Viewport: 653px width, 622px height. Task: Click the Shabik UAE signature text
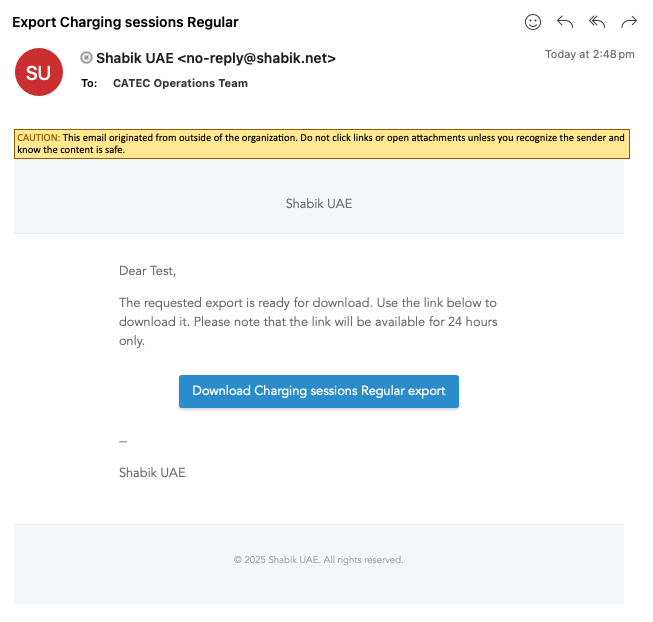[152, 473]
